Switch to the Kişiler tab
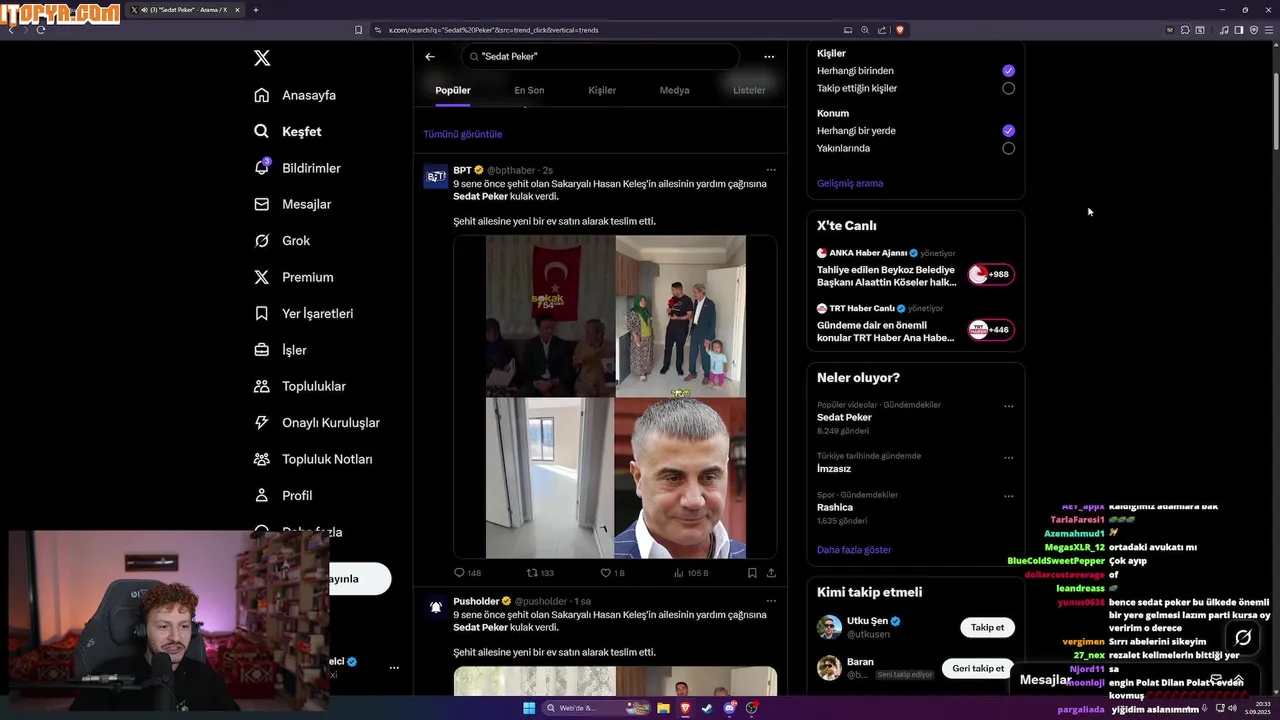 602,90
